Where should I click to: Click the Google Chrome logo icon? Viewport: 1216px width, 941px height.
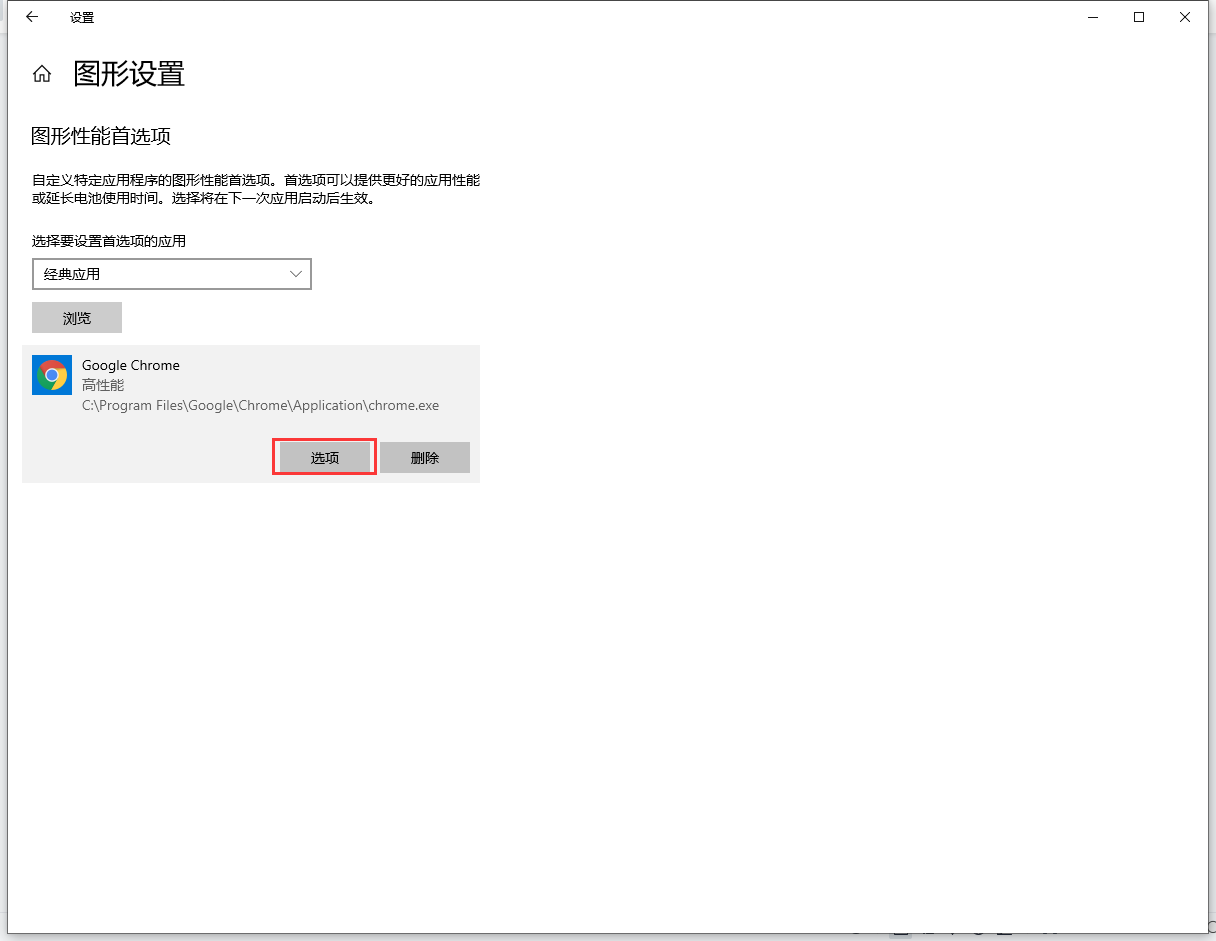point(52,375)
